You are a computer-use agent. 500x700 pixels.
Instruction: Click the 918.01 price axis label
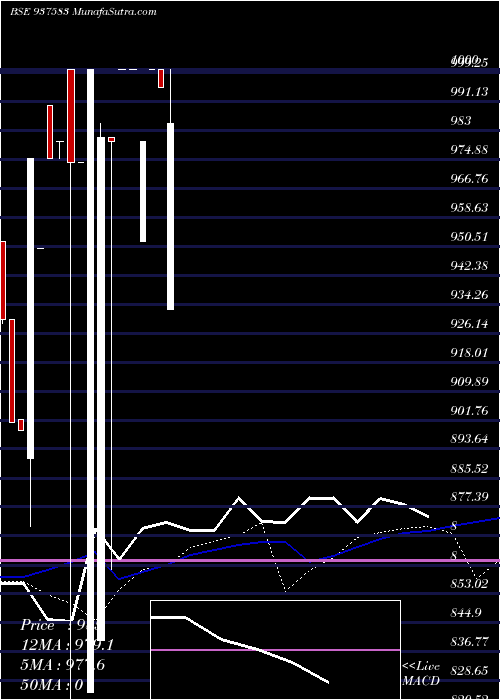(469, 353)
